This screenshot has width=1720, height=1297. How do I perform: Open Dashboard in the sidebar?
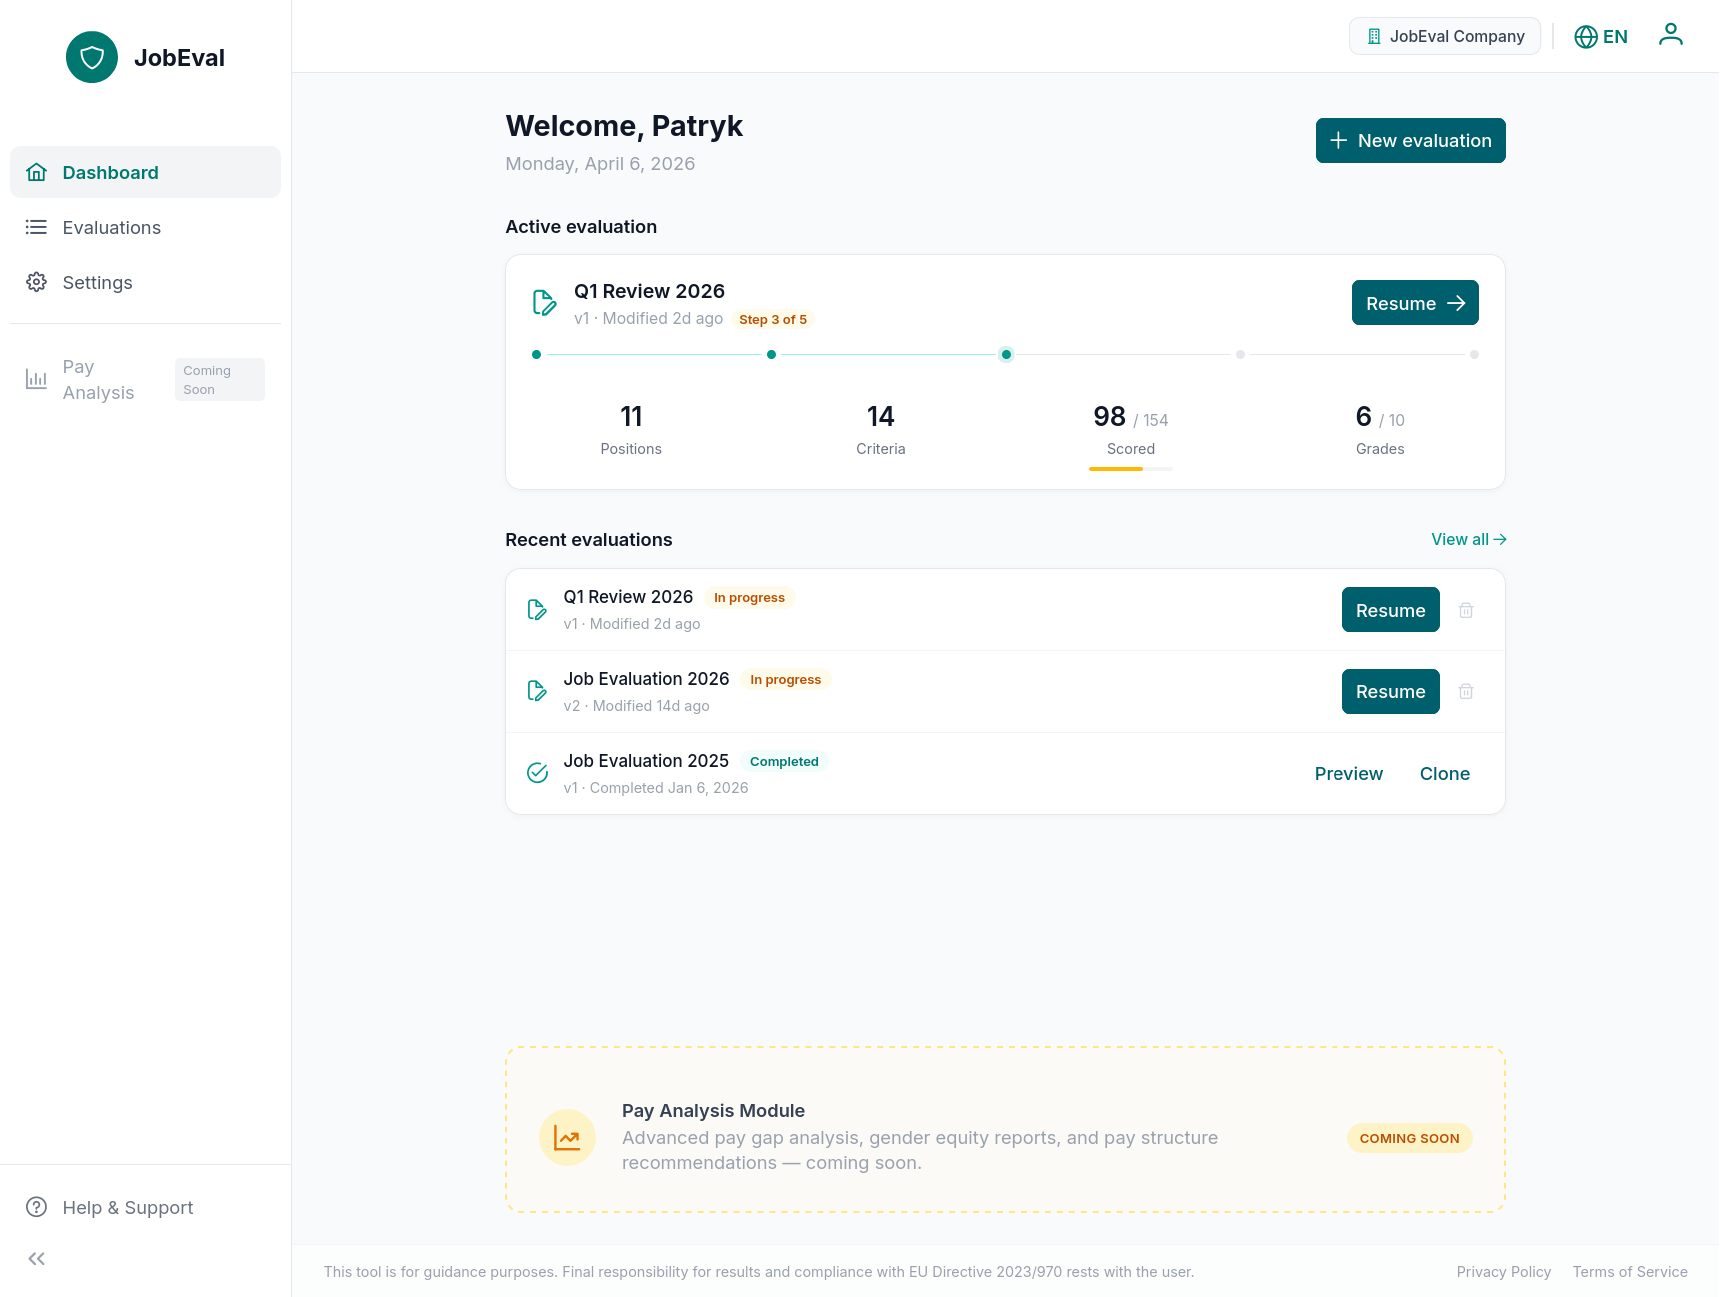point(145,172)
